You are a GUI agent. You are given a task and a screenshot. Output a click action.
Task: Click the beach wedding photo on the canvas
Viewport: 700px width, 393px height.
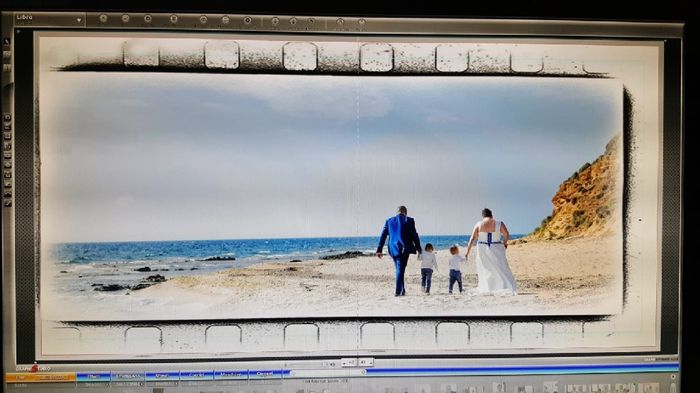[x=331, y=195]
